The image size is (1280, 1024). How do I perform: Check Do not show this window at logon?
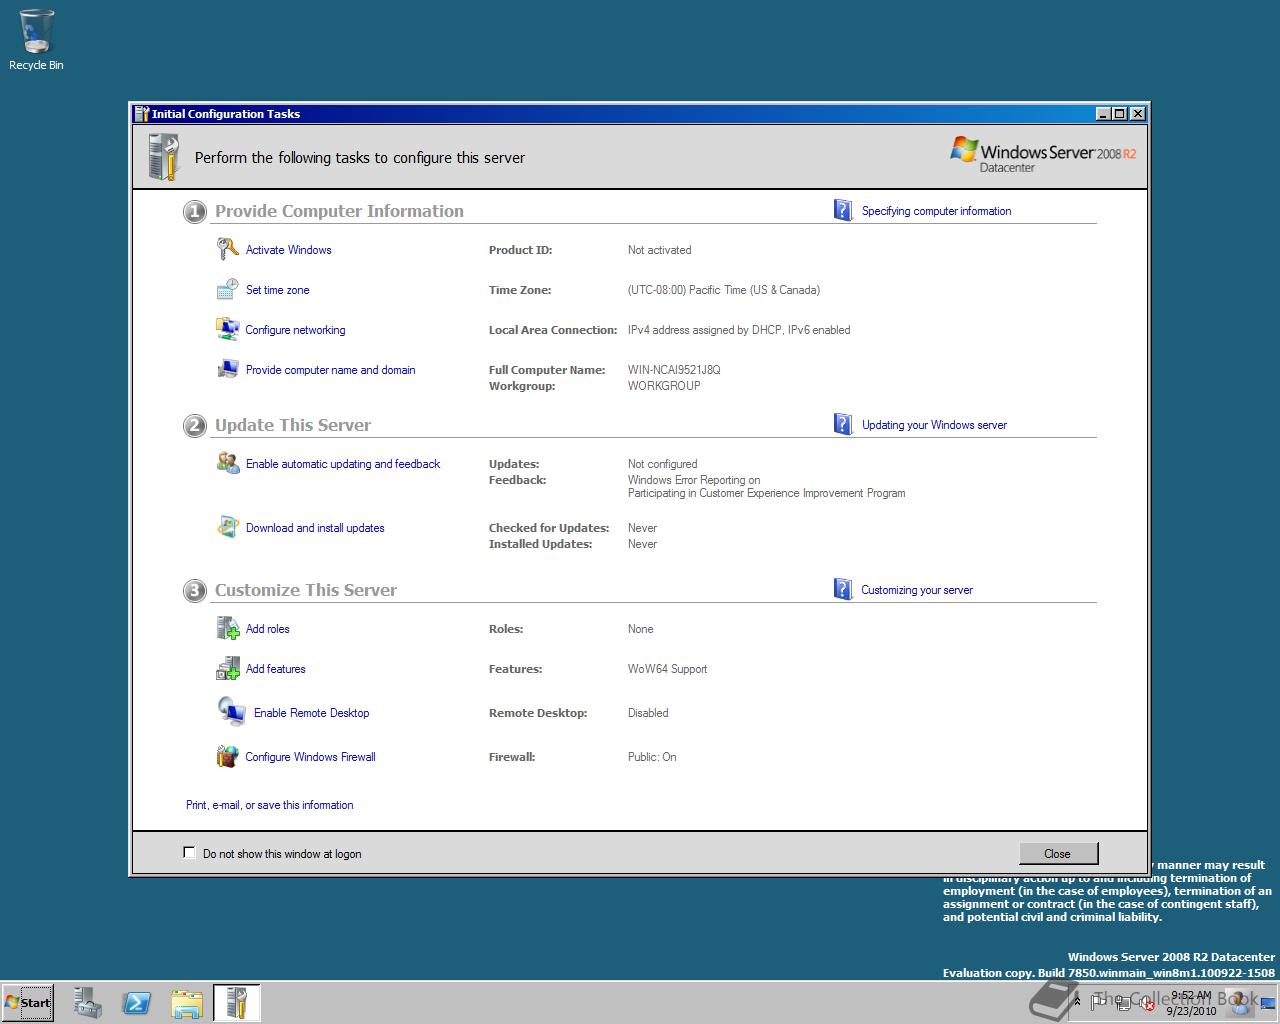[x=189, y=852]
